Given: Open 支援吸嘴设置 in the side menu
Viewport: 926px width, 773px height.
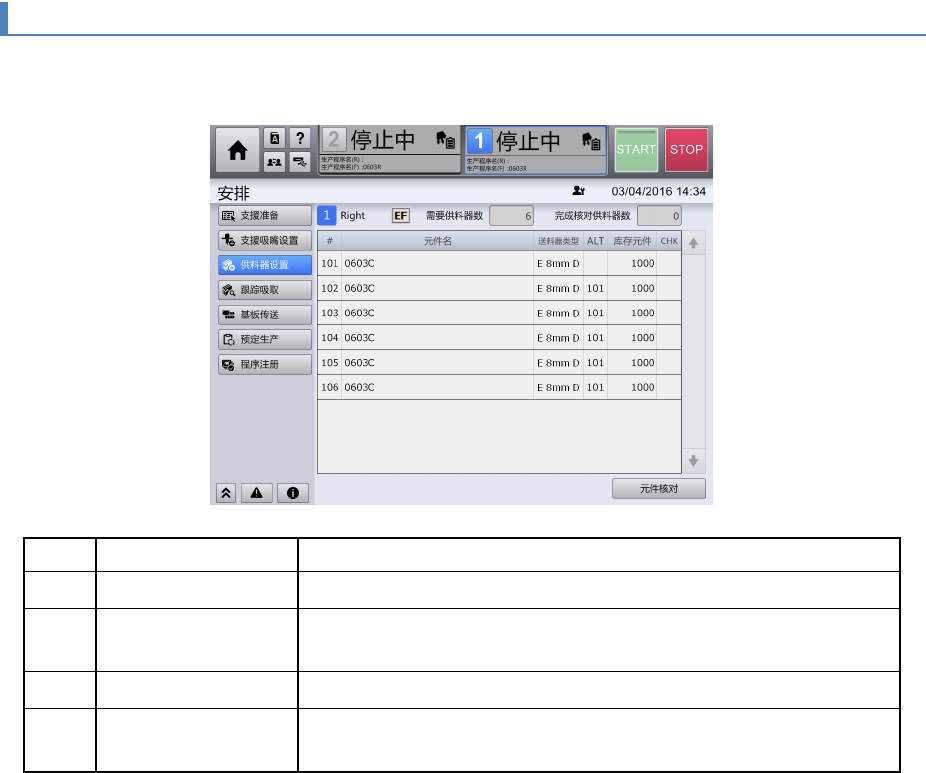Looking at the screenshot, I should (x=265, y=240).
